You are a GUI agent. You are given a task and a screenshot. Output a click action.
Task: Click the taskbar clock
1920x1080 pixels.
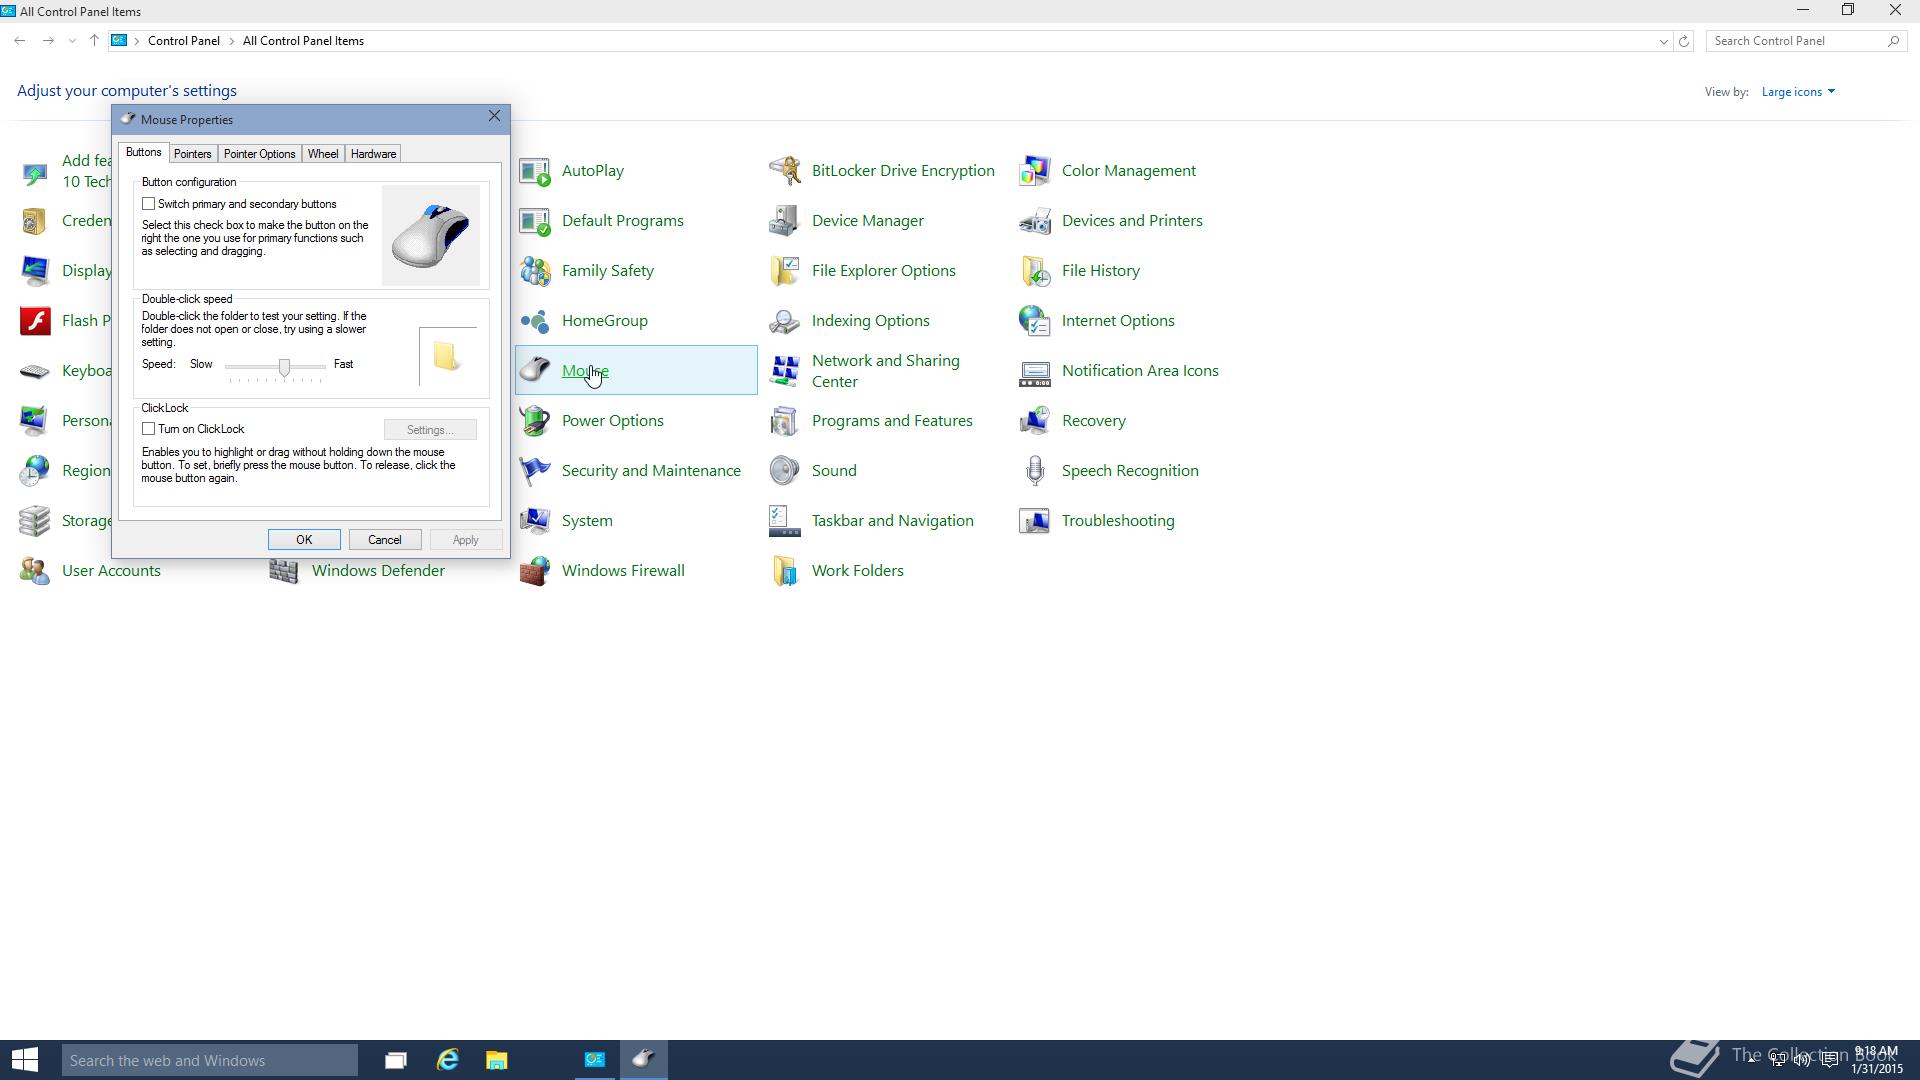(x=1876, y=1060)
